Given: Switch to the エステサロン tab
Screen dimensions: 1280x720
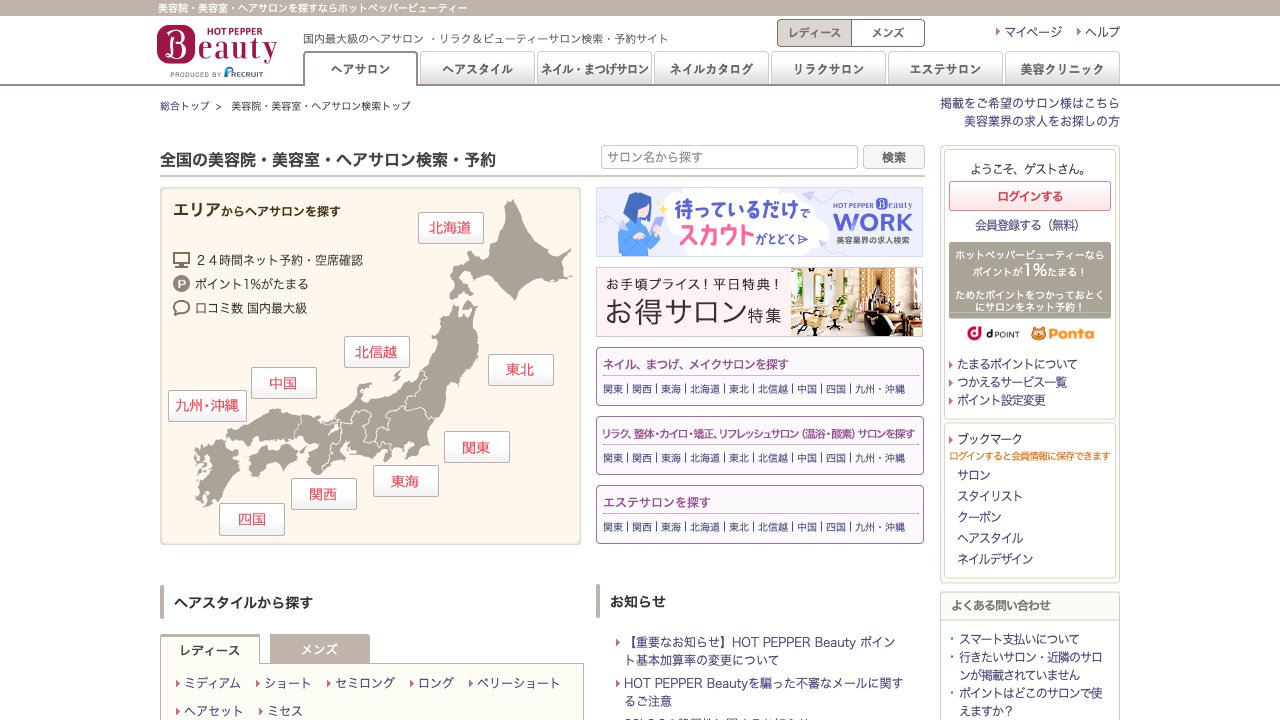Looking at the screenshot, I should coord(944,69).
